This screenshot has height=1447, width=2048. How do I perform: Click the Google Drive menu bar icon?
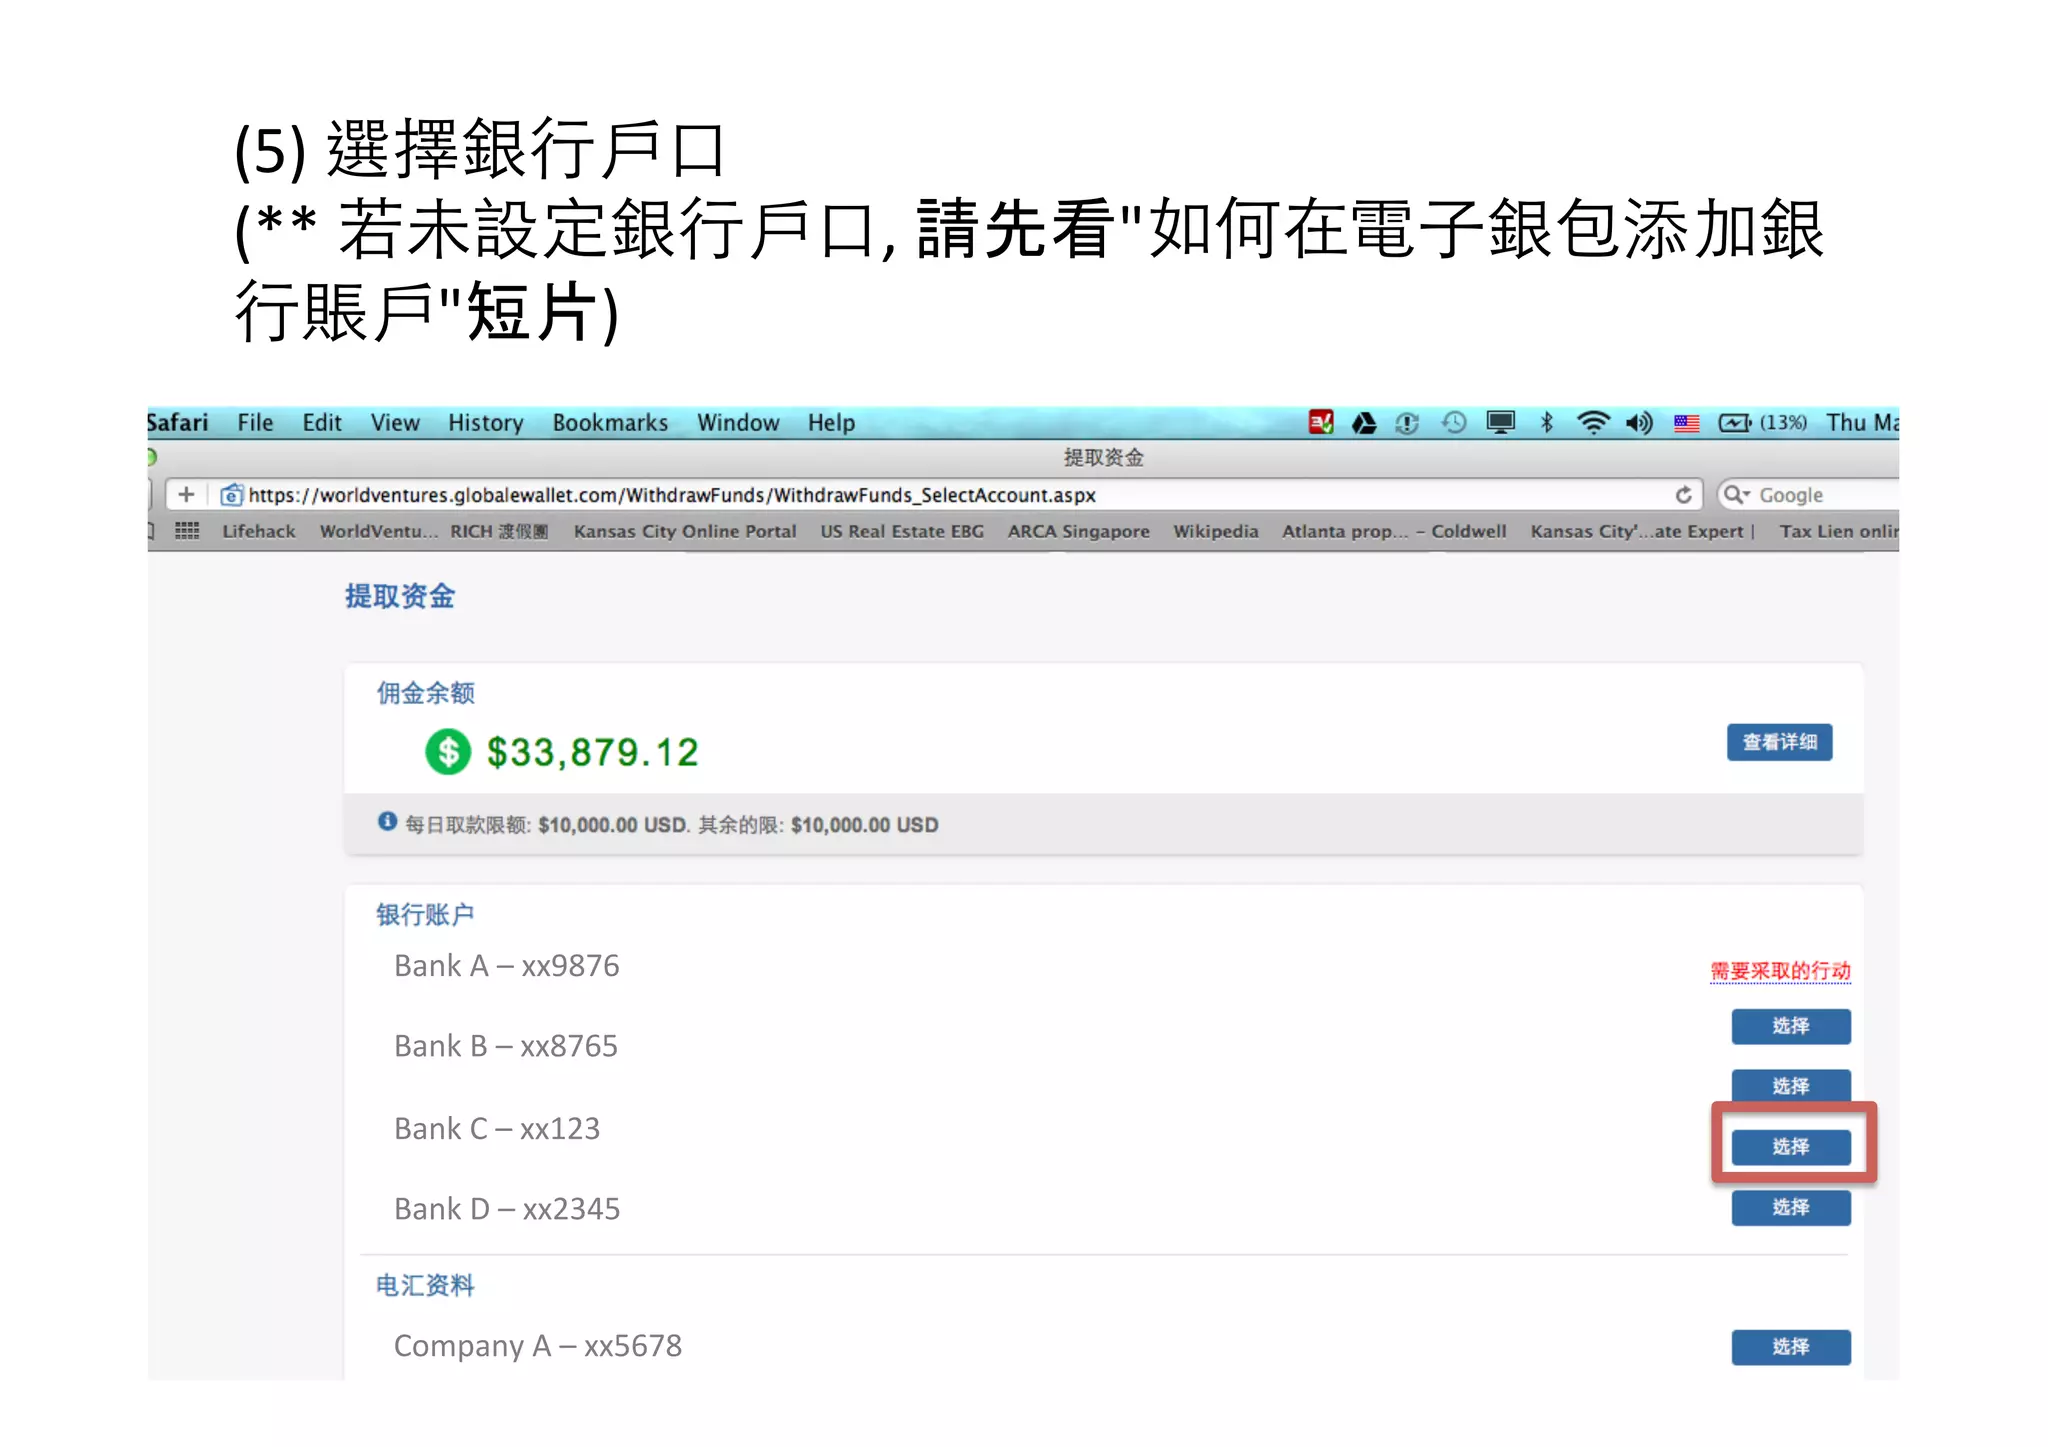(1364, 423)
